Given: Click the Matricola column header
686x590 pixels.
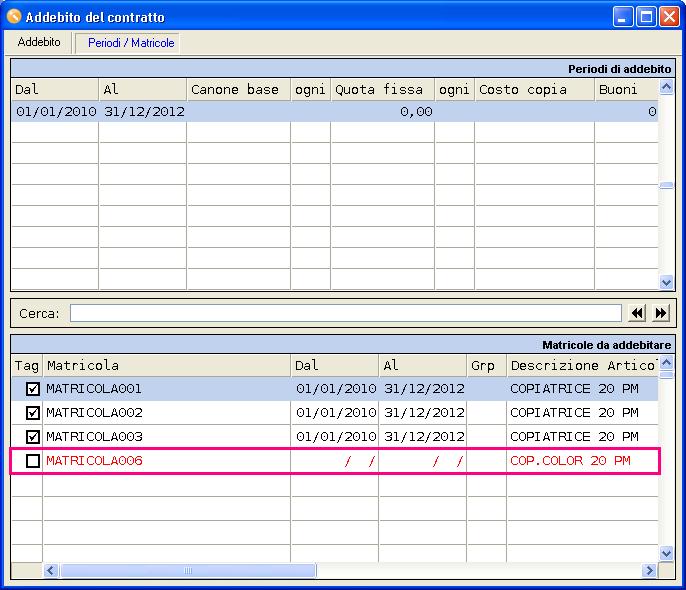Looking at the screenshot, I should click(x=166, y=365).
